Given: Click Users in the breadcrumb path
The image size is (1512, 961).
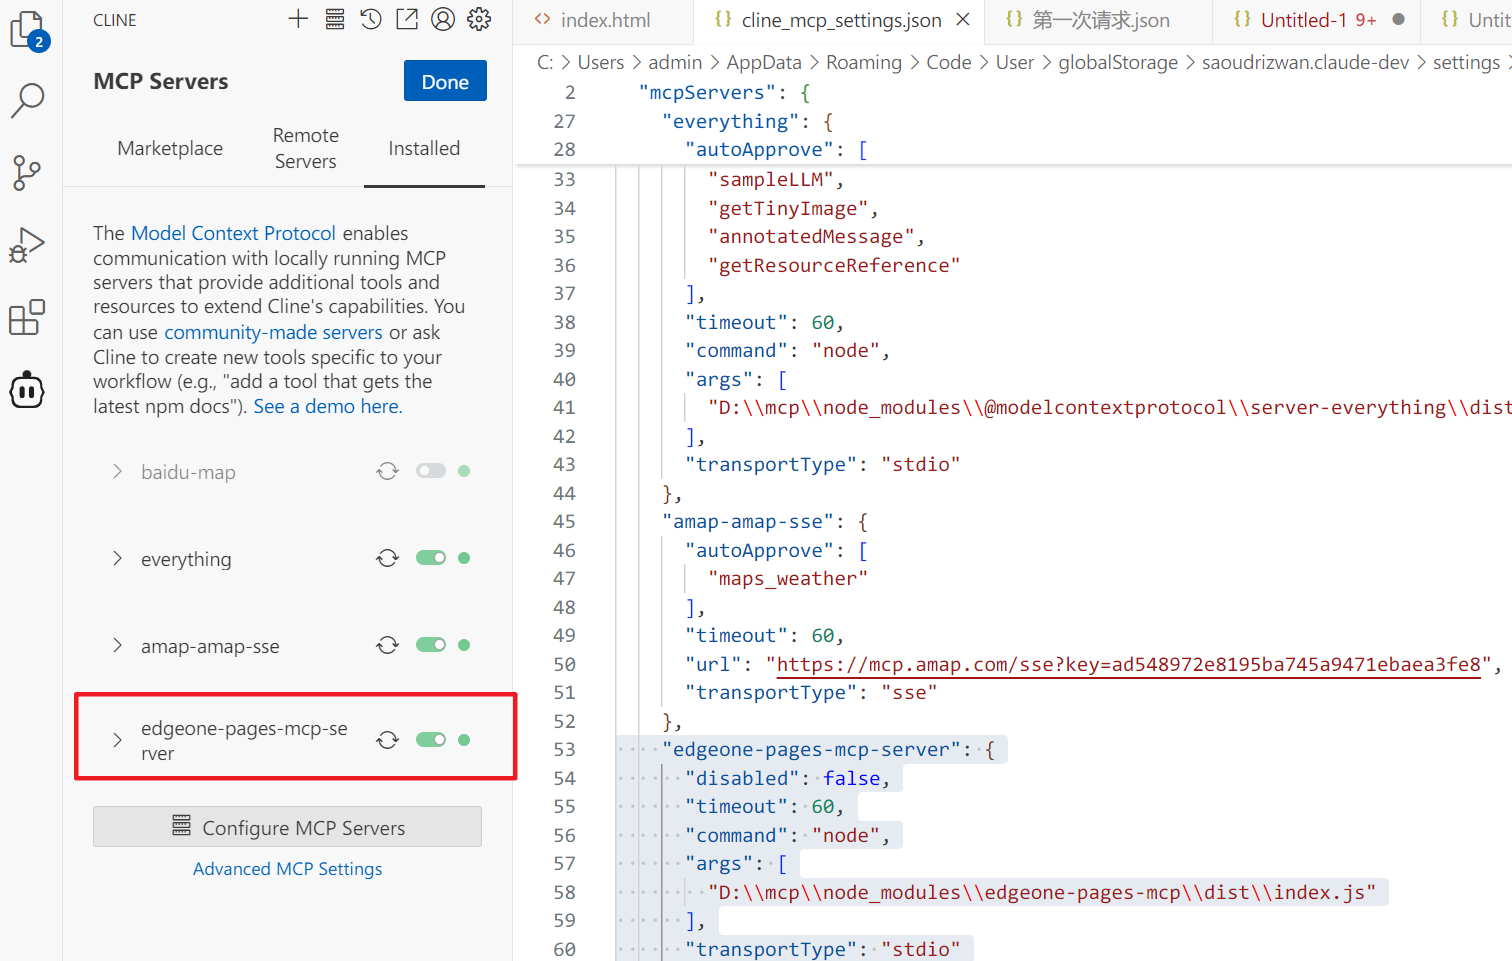Looking at the screenshot, I should (600, 62).
